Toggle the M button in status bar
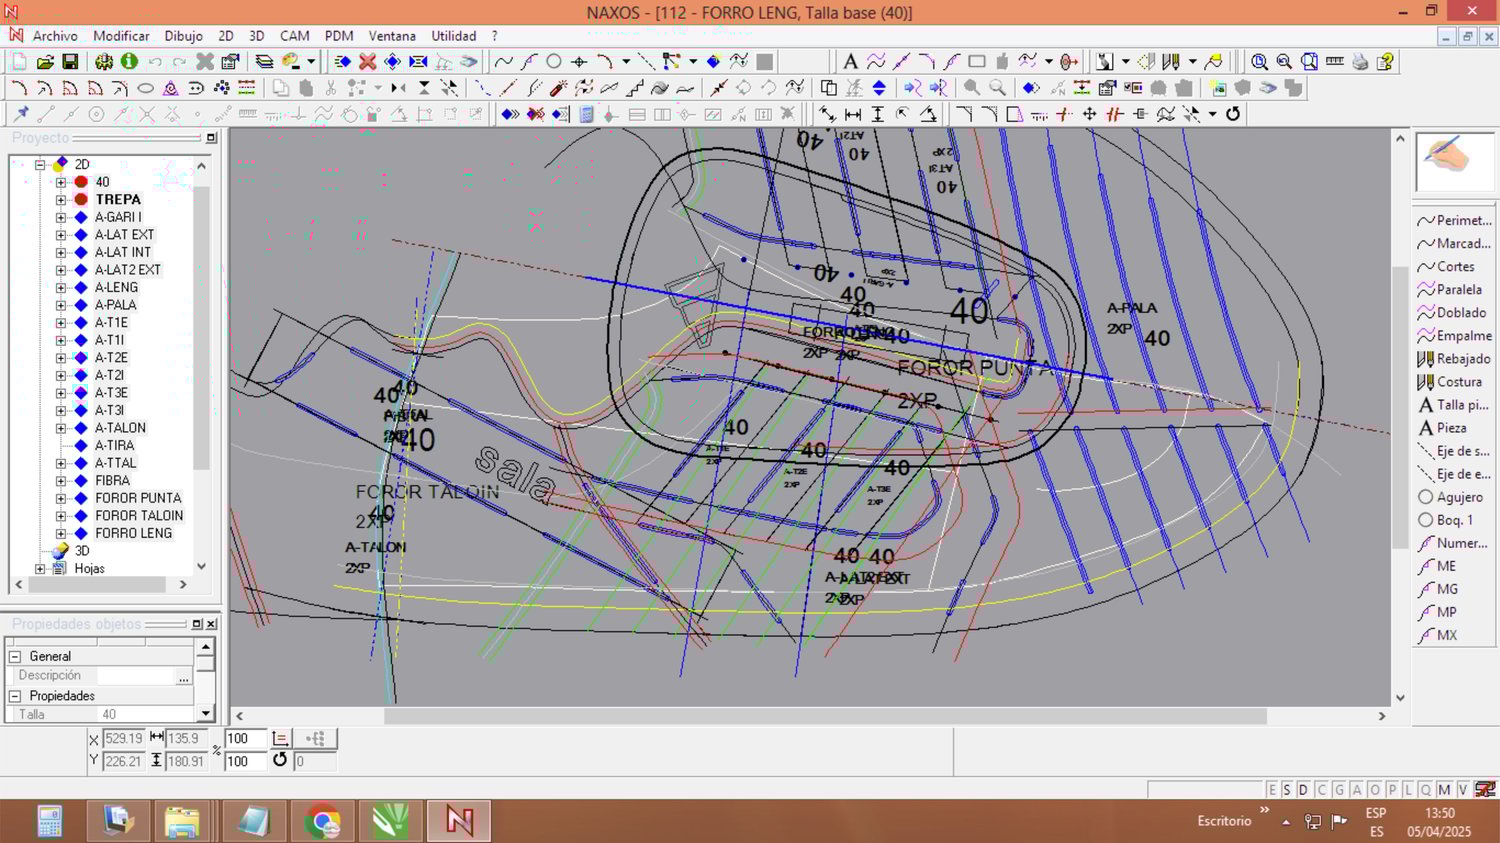This screenshot has height=843, width=1500. (x=1444, y=790)
